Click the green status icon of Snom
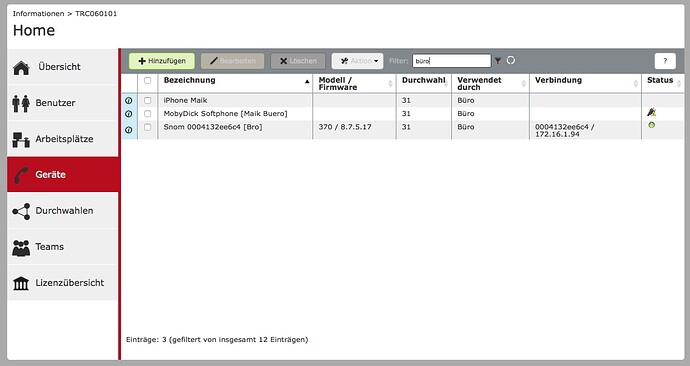The height and width of the screenshot is (366, 690). pos(651,125)
